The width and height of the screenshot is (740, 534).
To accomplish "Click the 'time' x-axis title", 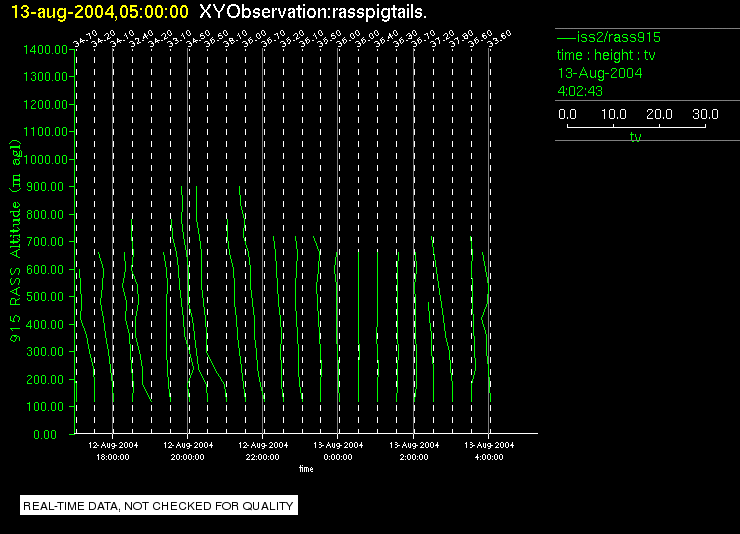I will coord(306,469).
